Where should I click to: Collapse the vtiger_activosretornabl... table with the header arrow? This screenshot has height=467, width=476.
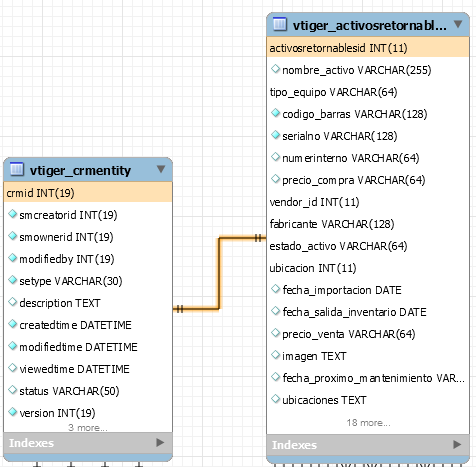(x=458, y=24)
